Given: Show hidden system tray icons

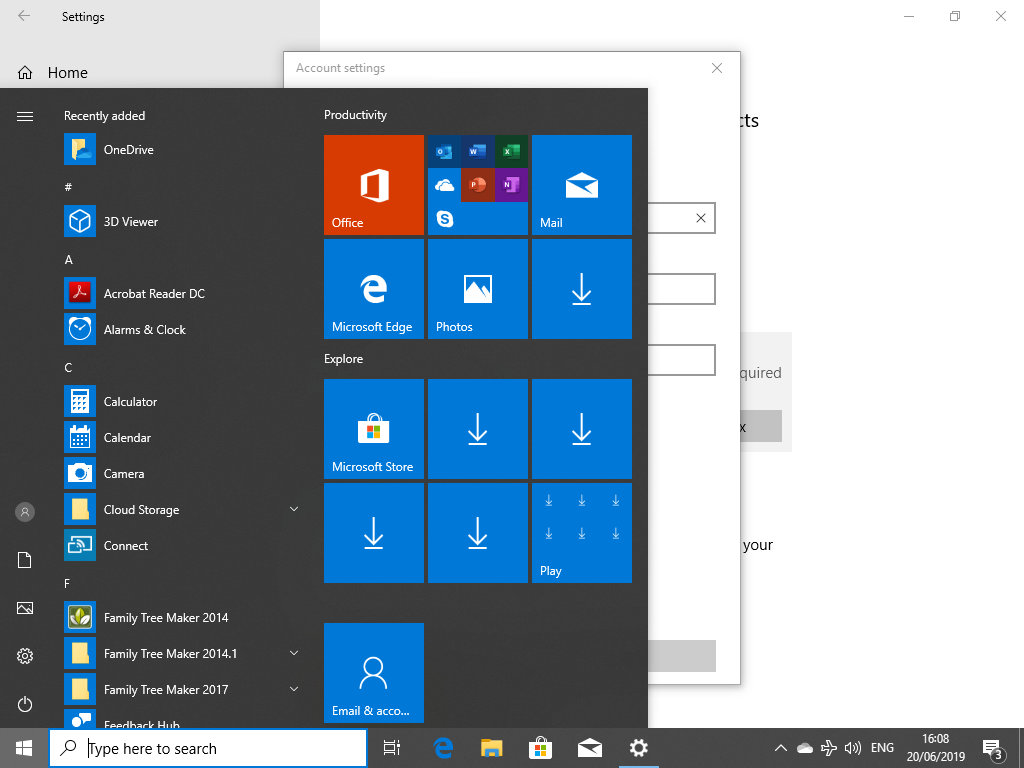Looking at the screenshot, I should click(x=780, y=748).
